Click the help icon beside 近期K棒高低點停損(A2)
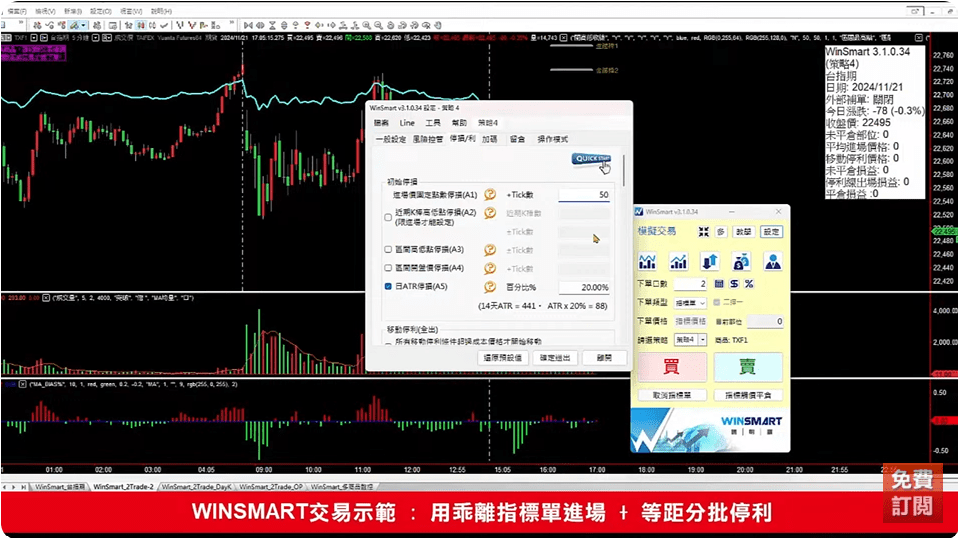The width and height of the screenshot is (958, 538). tap(490, 213)
